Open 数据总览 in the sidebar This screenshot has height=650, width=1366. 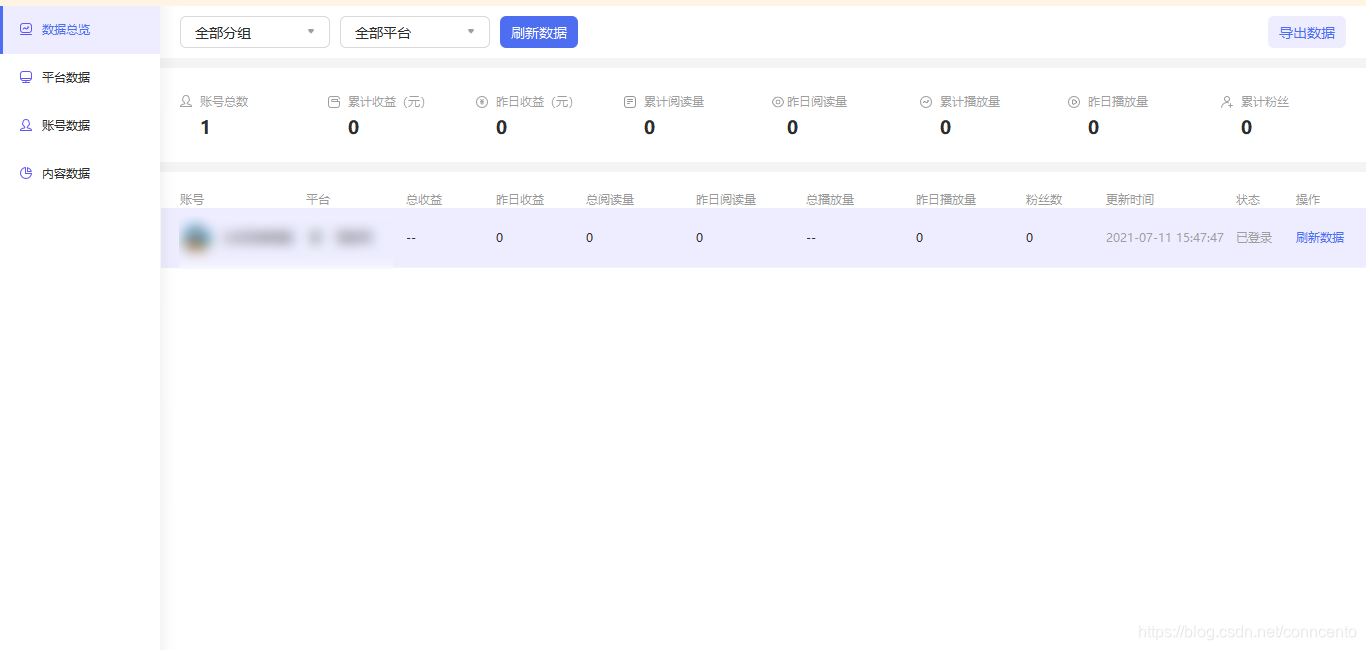pyautogui.click(x=79, y=30)
